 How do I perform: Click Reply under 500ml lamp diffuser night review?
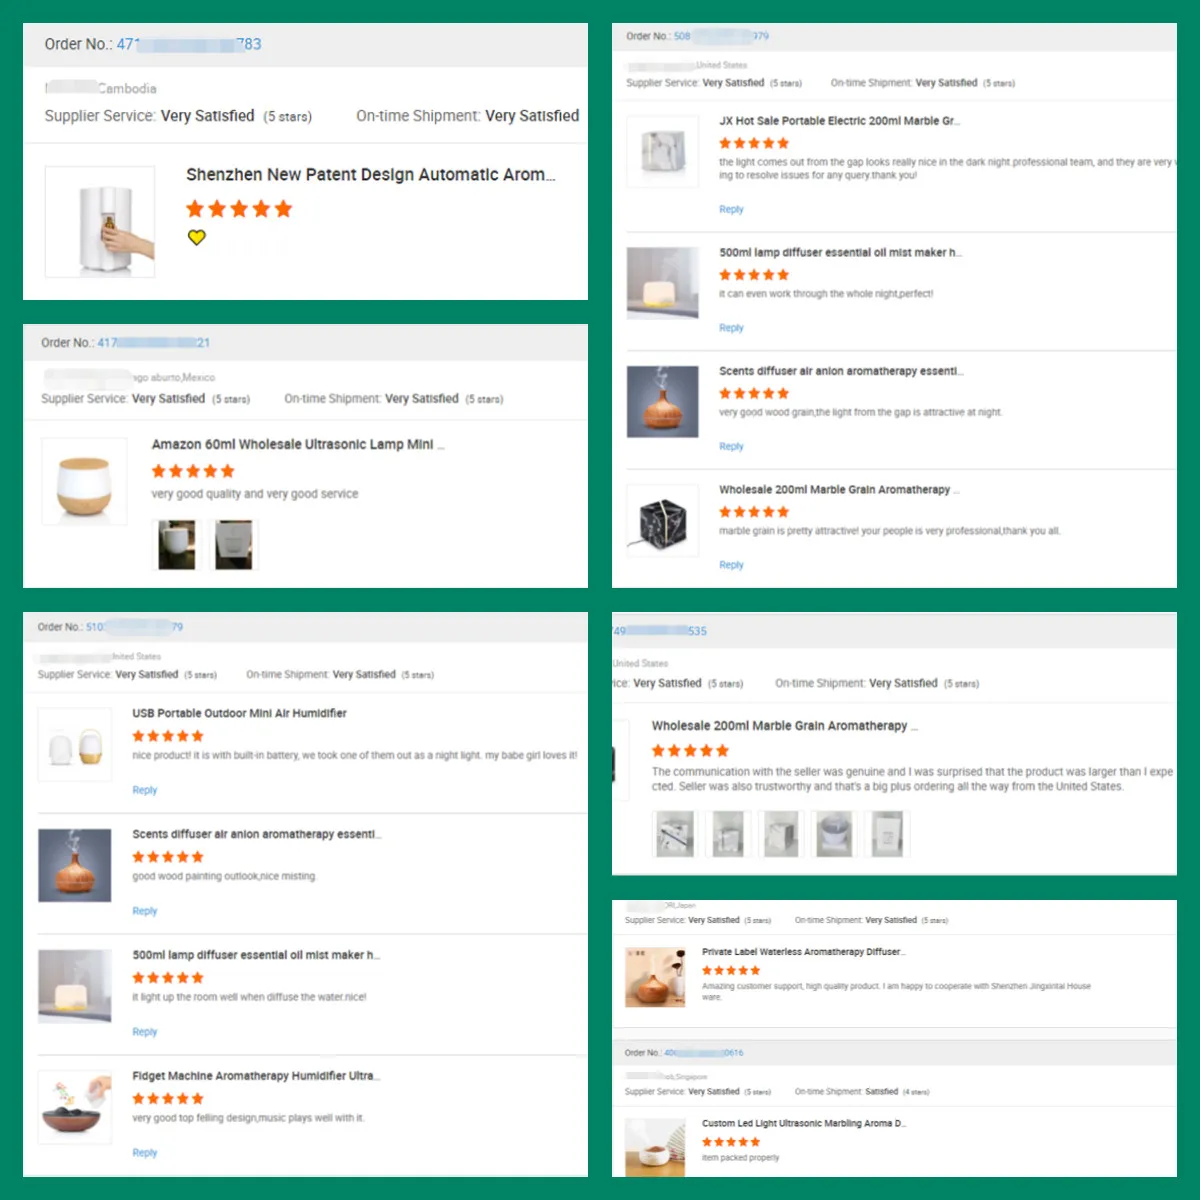731,328
